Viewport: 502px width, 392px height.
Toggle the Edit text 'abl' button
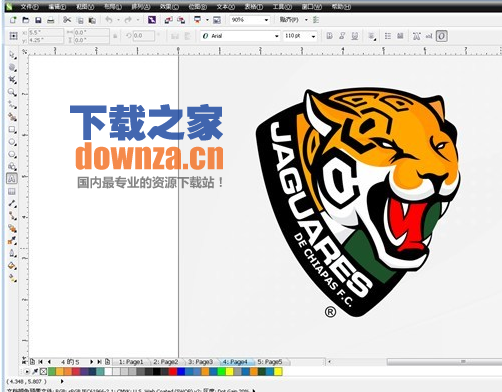click(x=429, y=36)
